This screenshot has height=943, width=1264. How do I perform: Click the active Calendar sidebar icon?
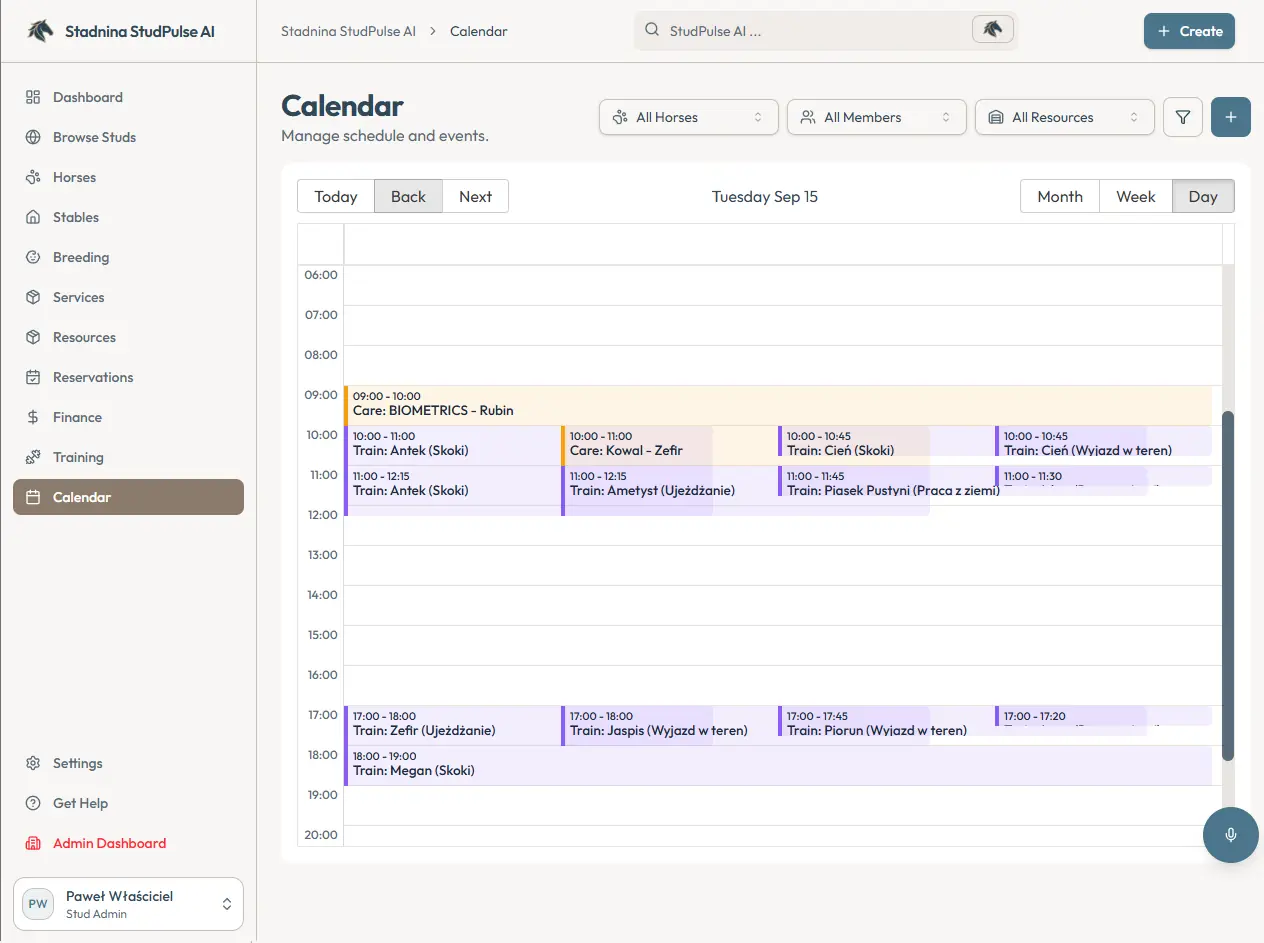[33, 497]
